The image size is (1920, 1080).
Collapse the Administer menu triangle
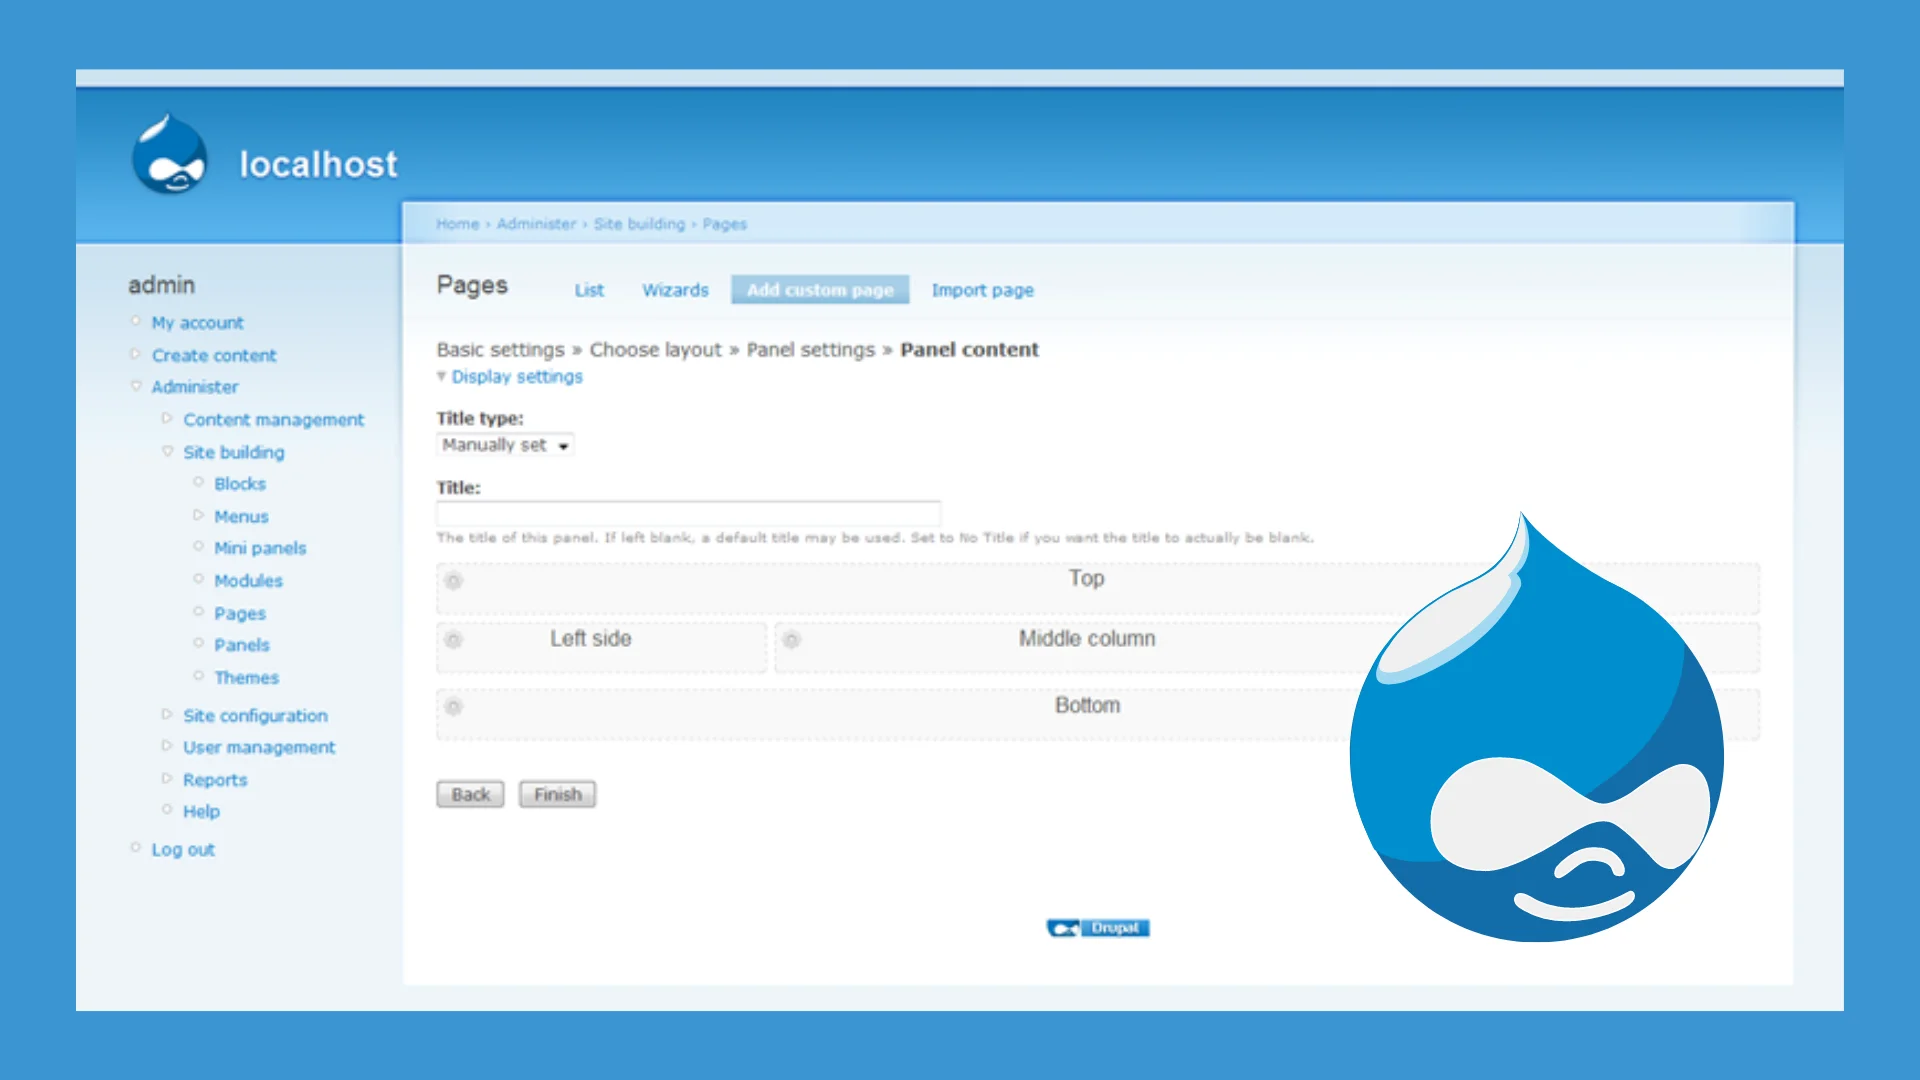[136, 386]
